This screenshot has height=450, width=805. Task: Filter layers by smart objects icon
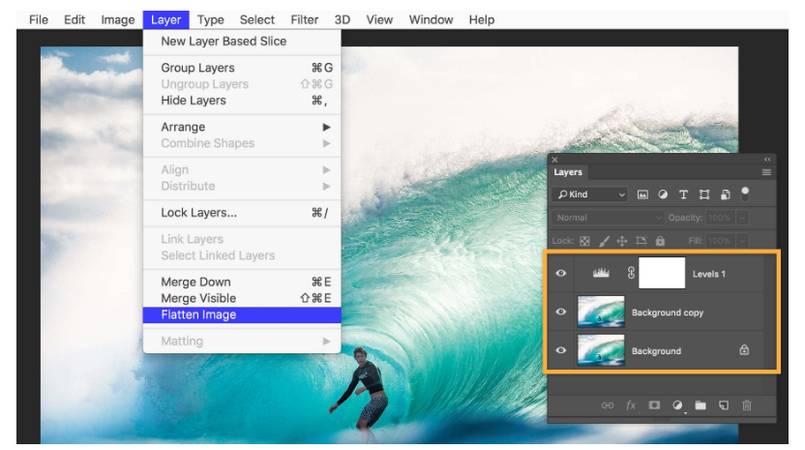coord(725,194)
